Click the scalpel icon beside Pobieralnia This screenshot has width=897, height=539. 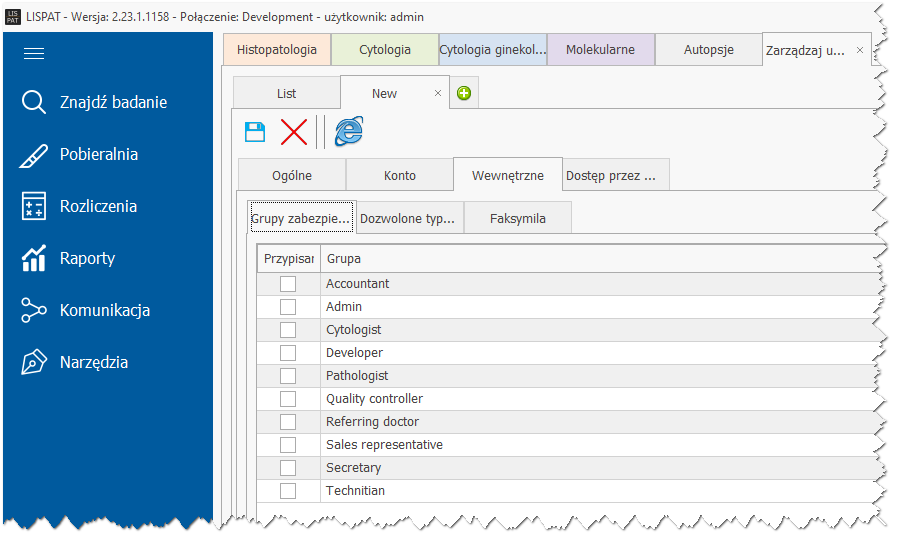pyautogui.click(x=34, y=155)
